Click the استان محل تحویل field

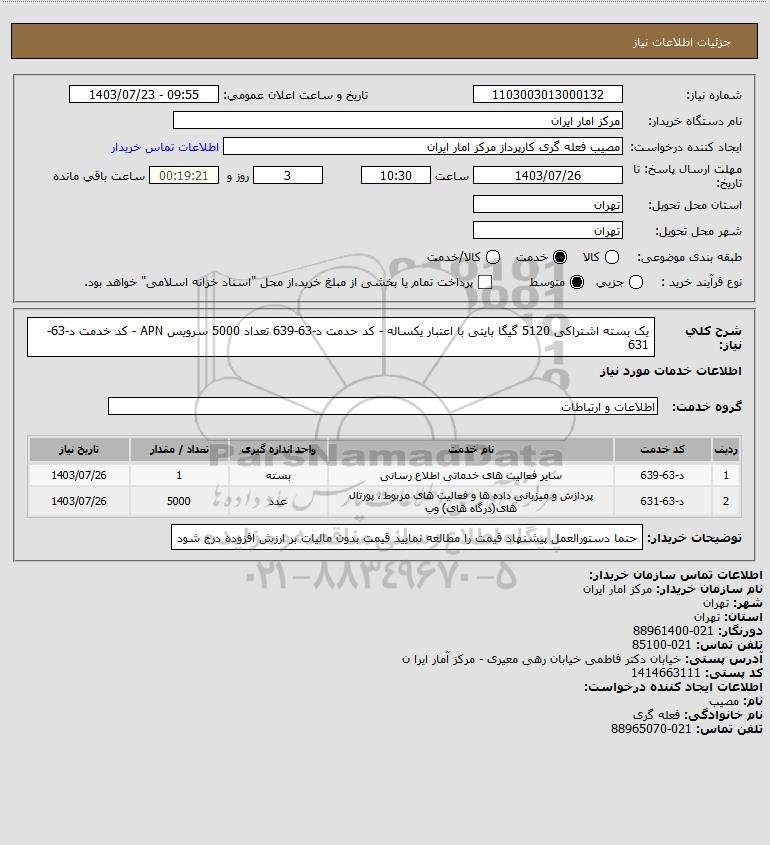[x=547, y=204]
